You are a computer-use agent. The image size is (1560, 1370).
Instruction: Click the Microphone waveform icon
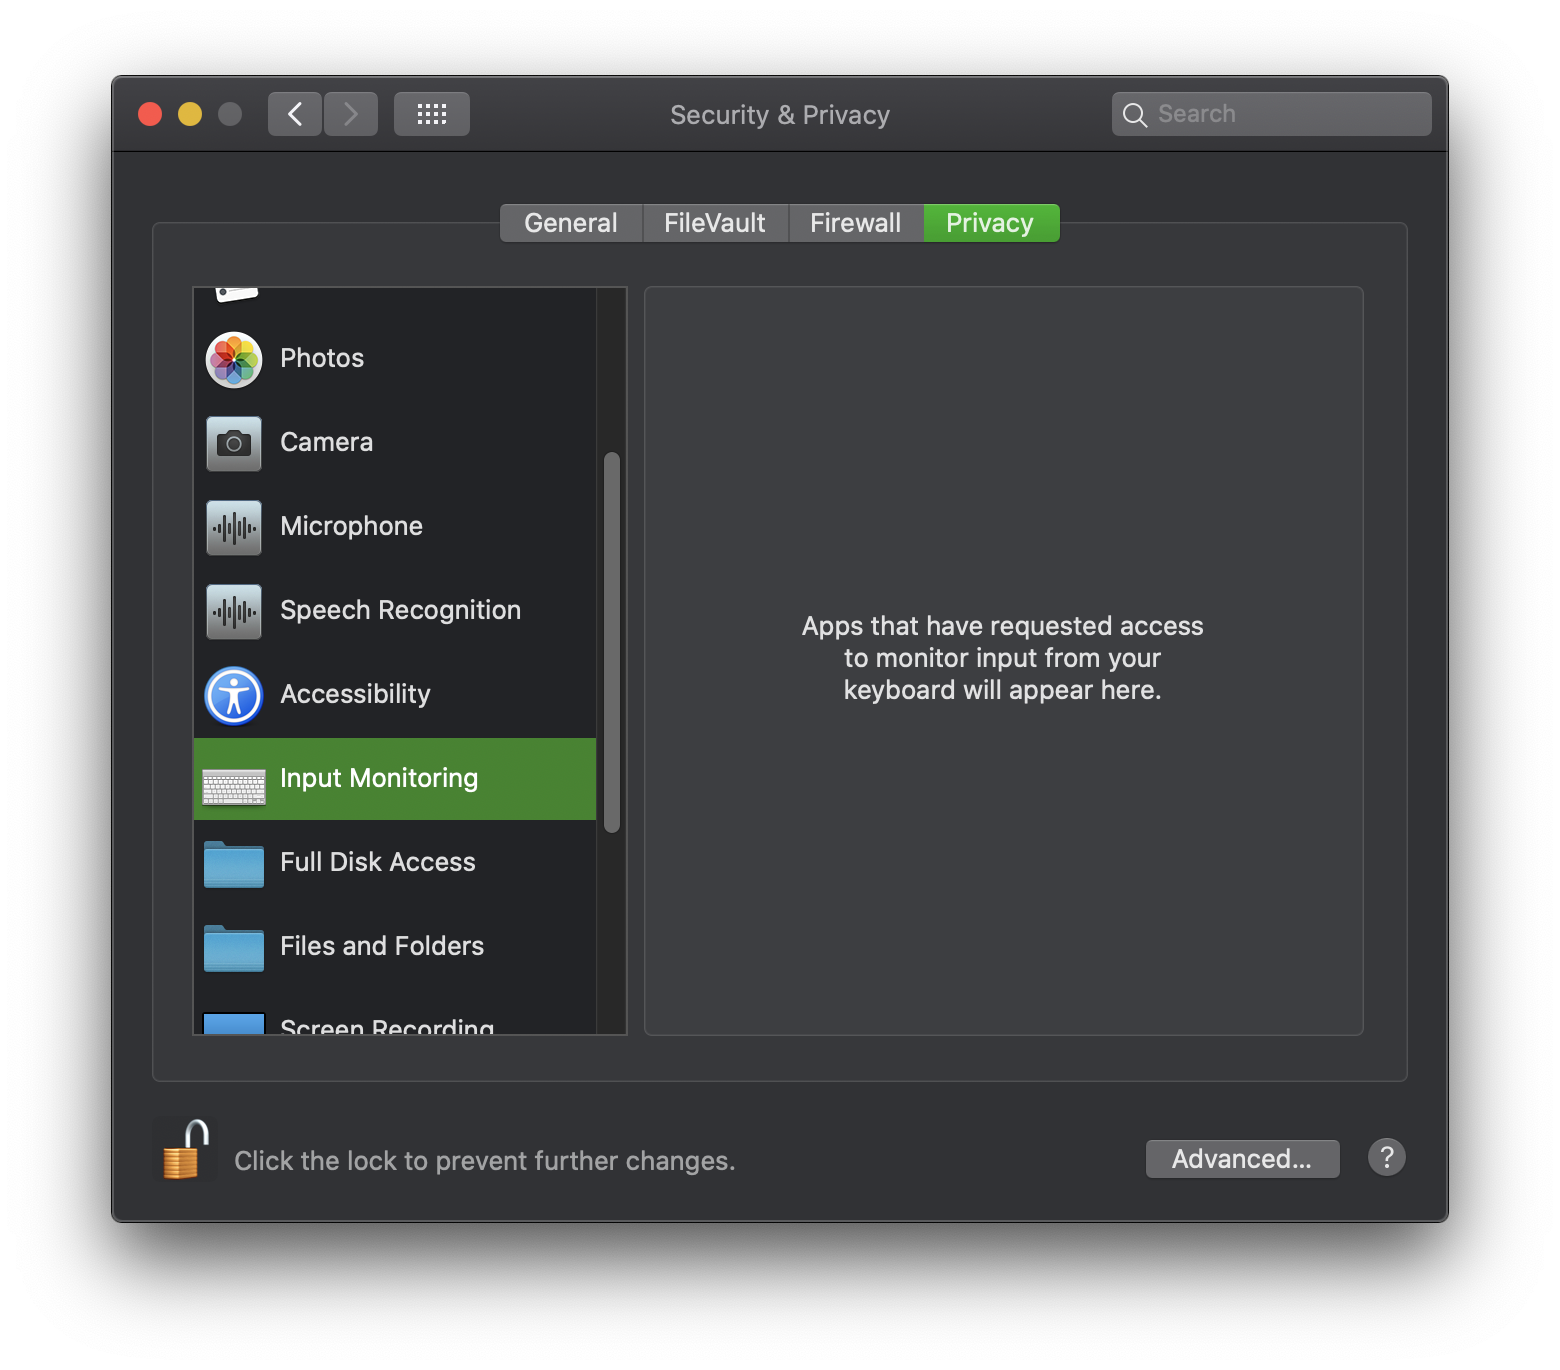(x=234, y=527)
